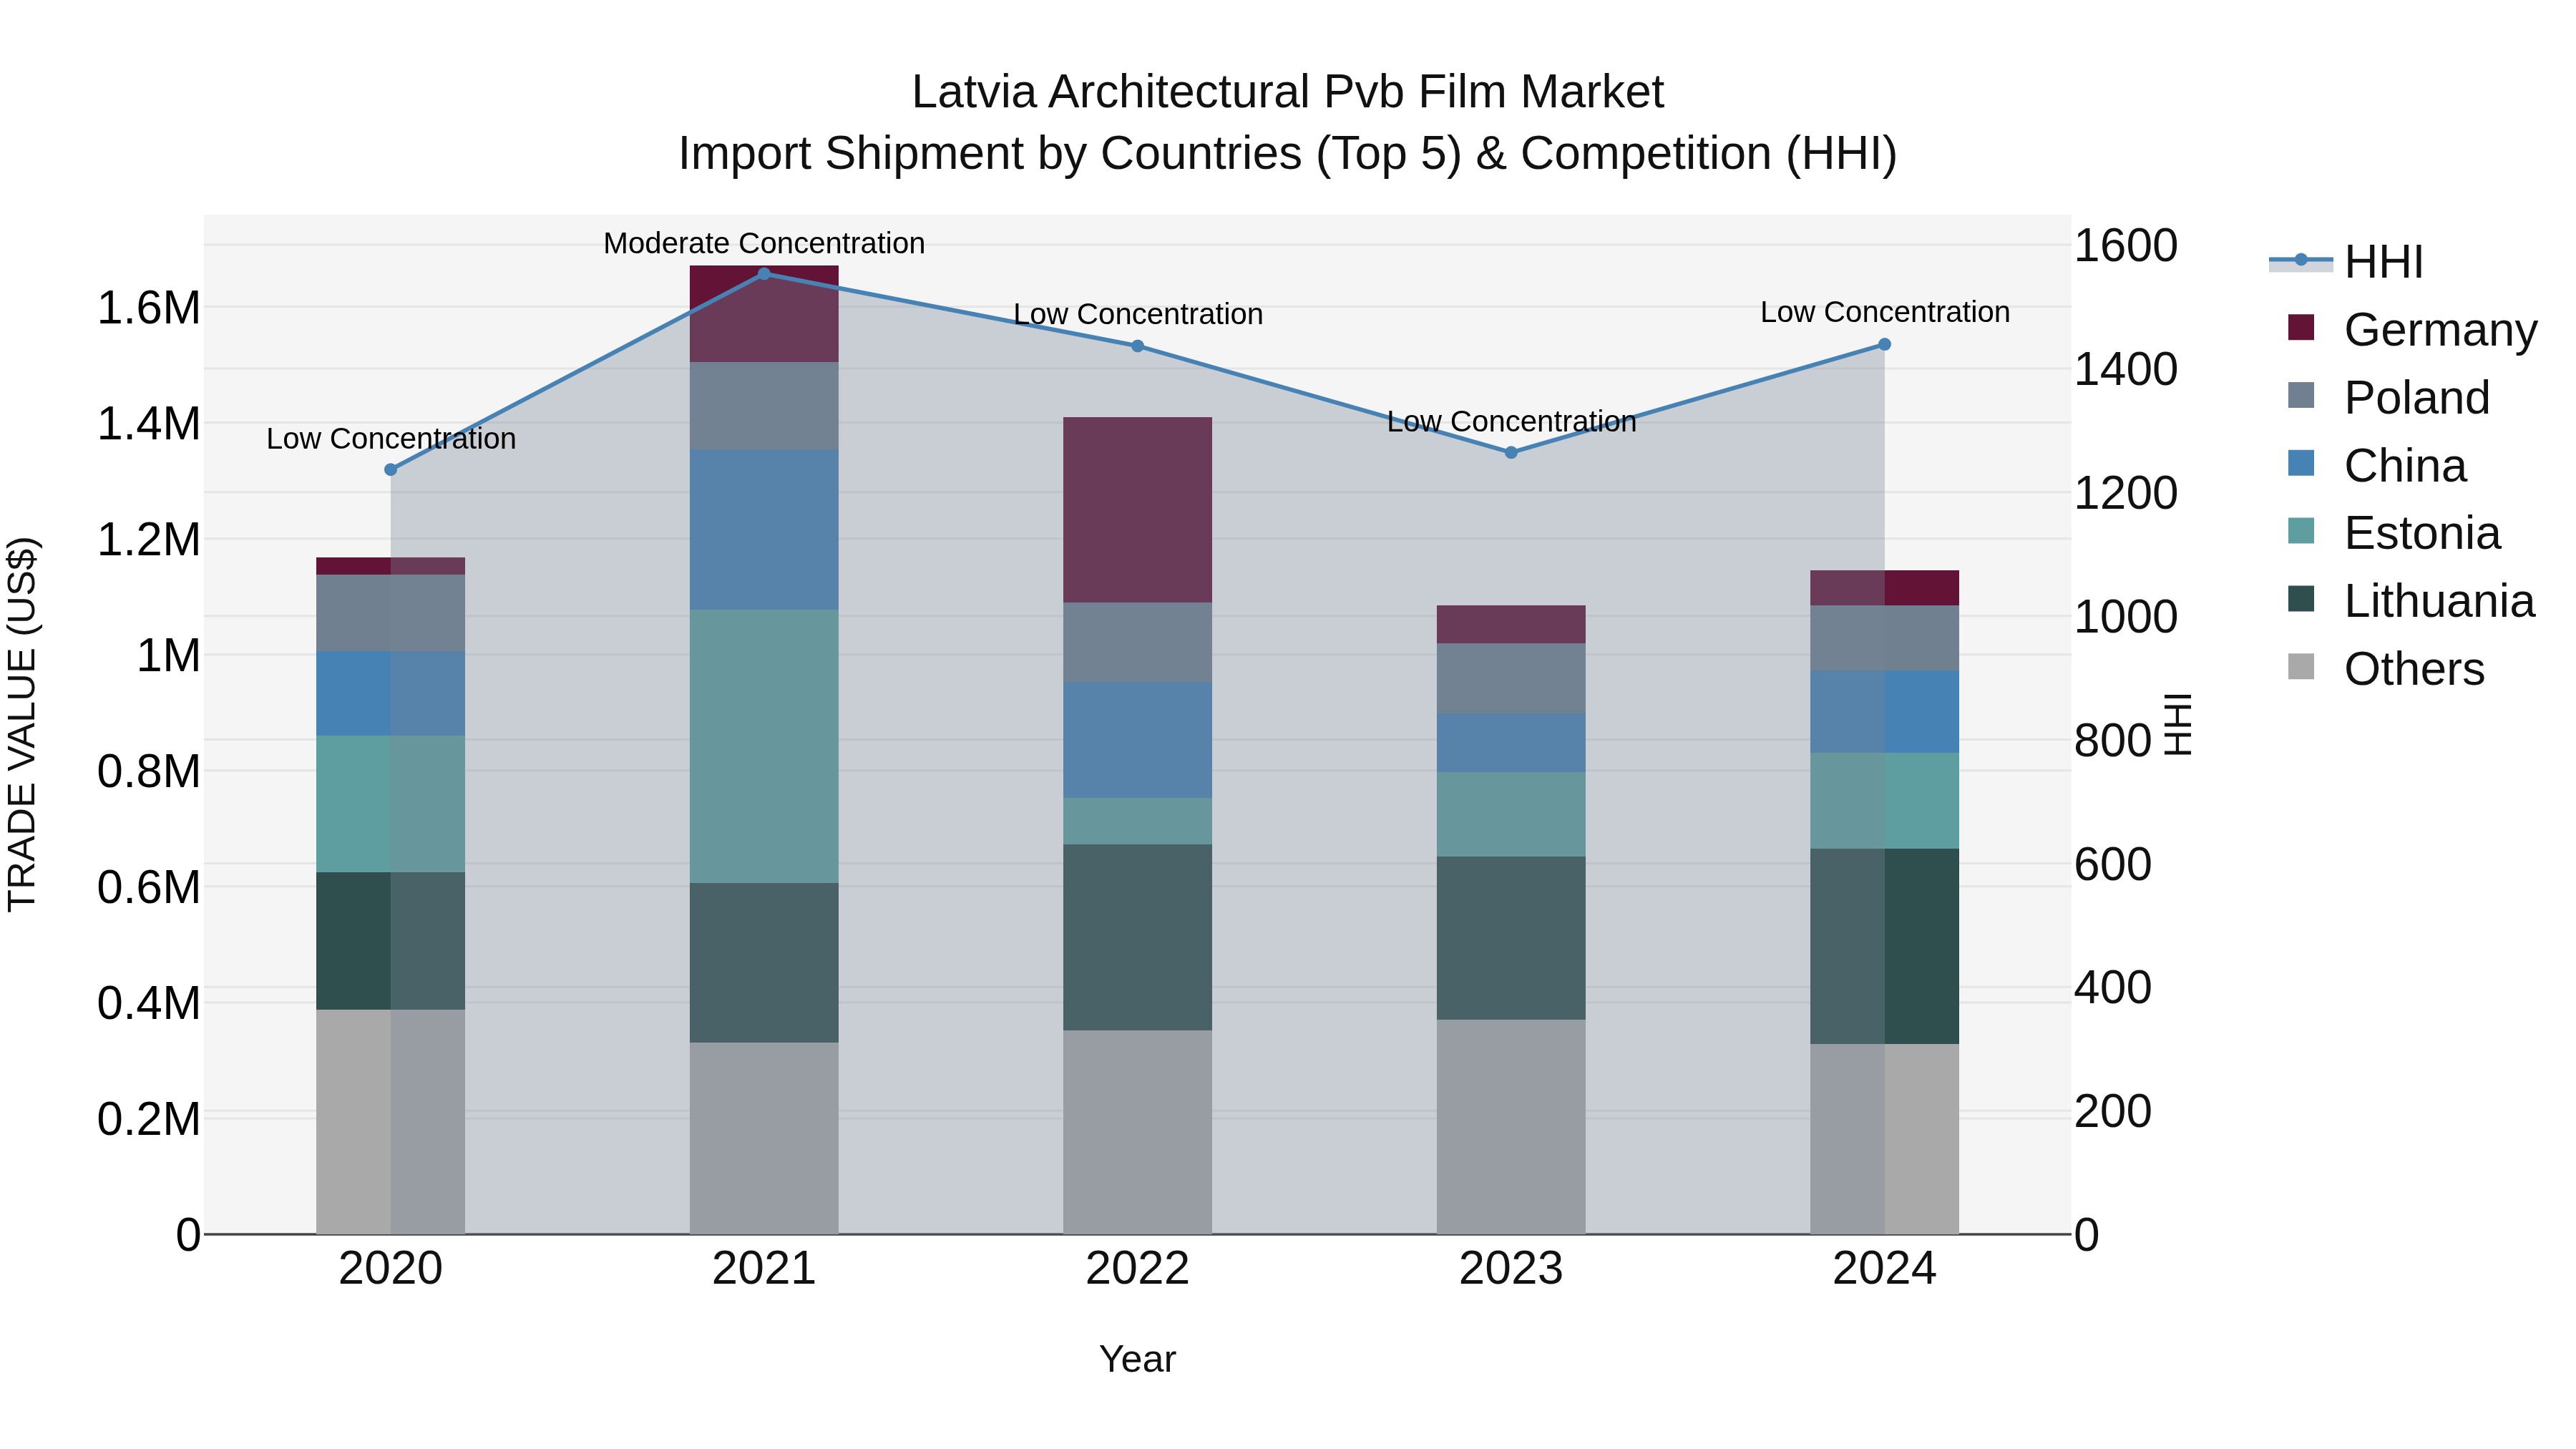Click the '0.4M' left axis tick
The width and height of the screenshot is (2576, 1449).
click(148, 1003)
